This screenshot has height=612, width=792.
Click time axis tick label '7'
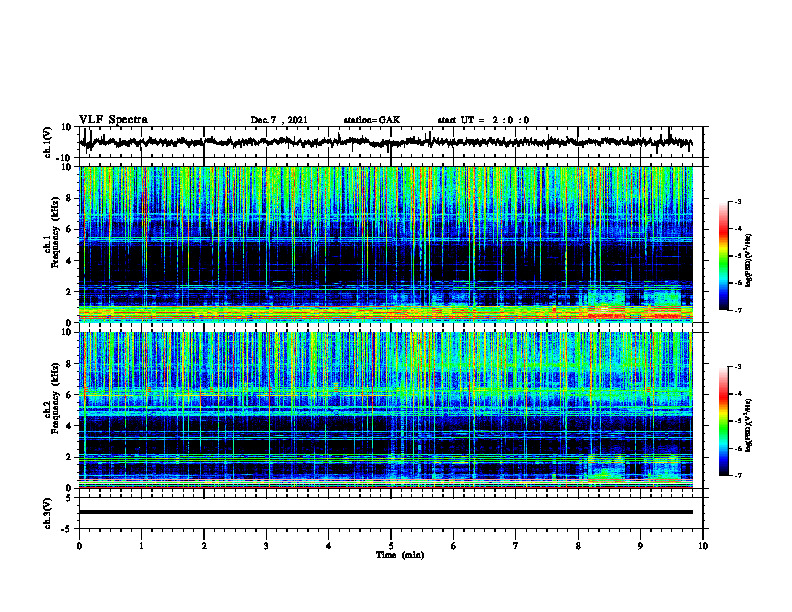point(516,546)
